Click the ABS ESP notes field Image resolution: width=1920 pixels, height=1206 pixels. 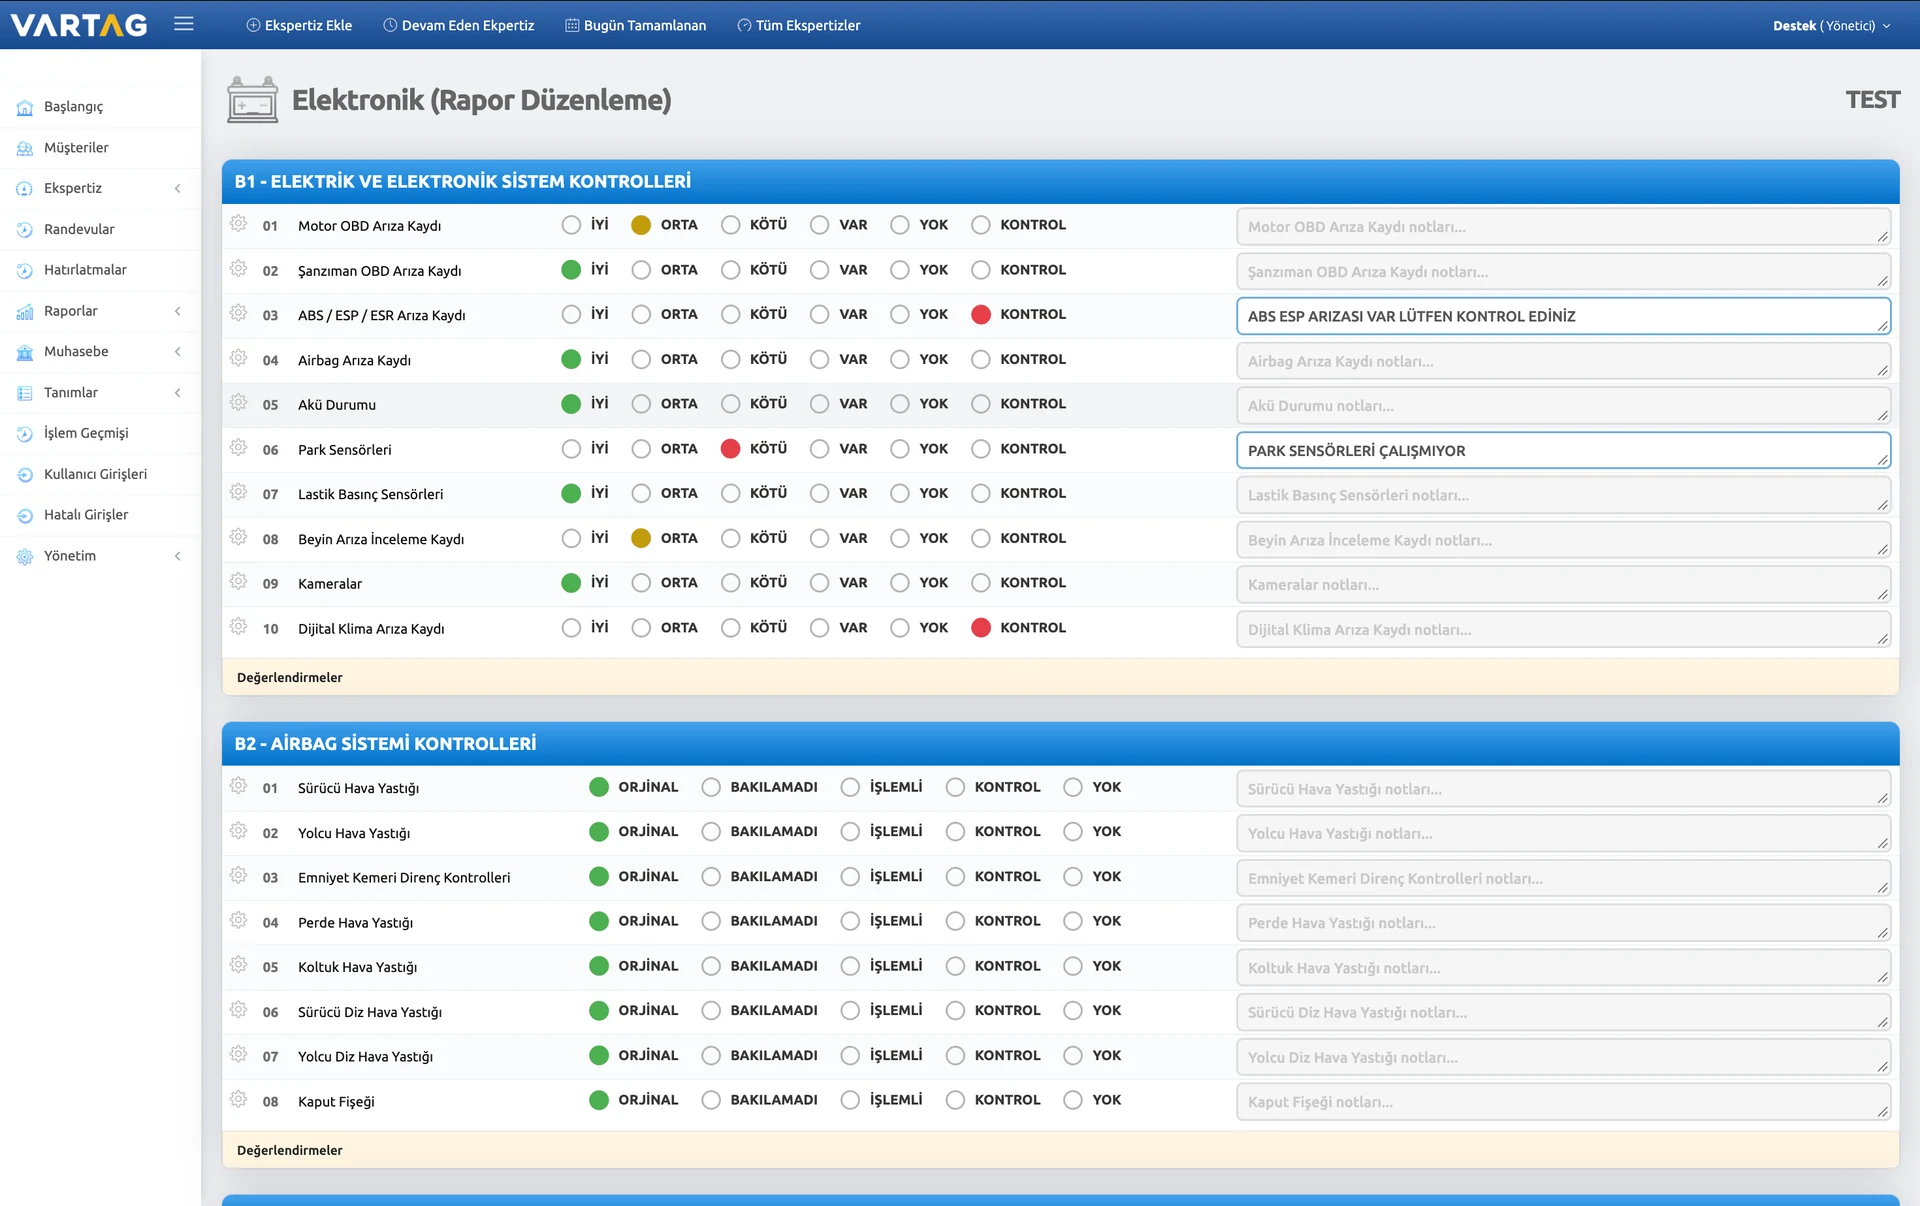coord(1563,316)
